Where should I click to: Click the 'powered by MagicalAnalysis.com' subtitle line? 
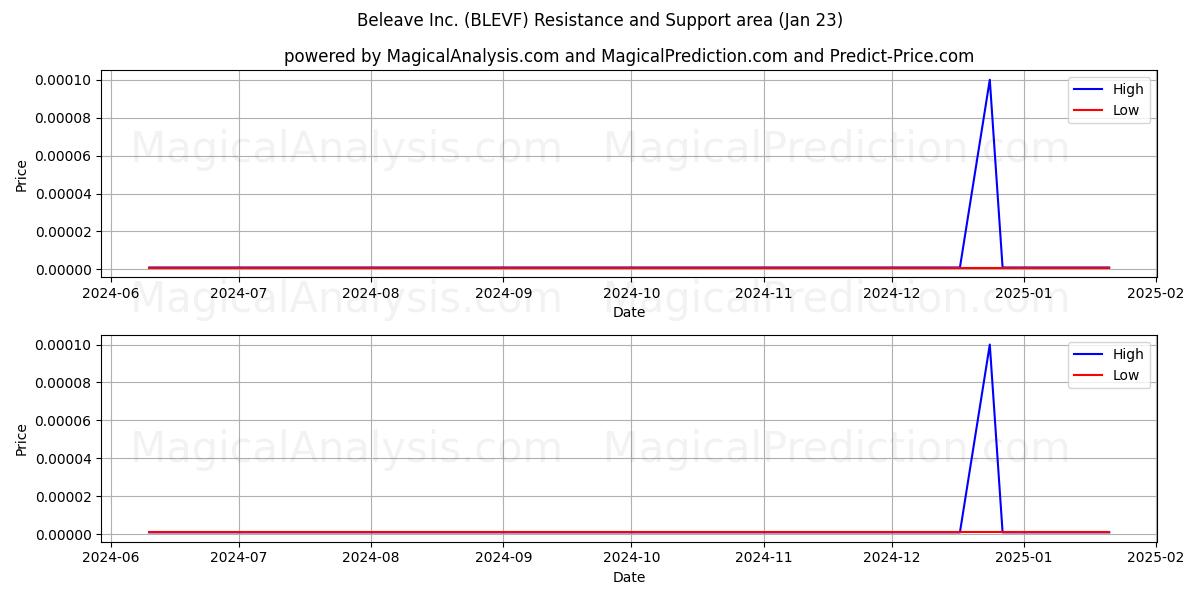click(629, 56)
